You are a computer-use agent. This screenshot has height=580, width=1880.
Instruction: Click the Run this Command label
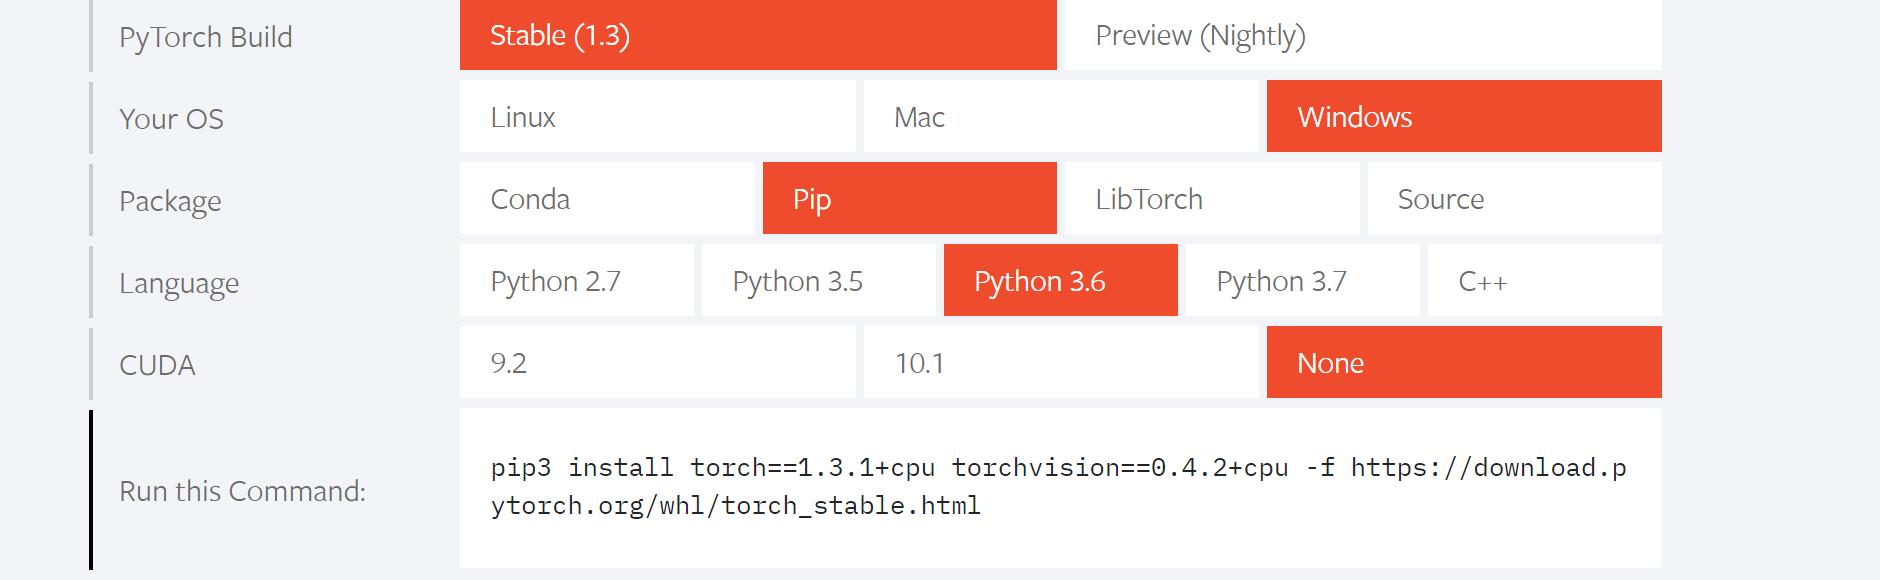click(x=243, y=491)
